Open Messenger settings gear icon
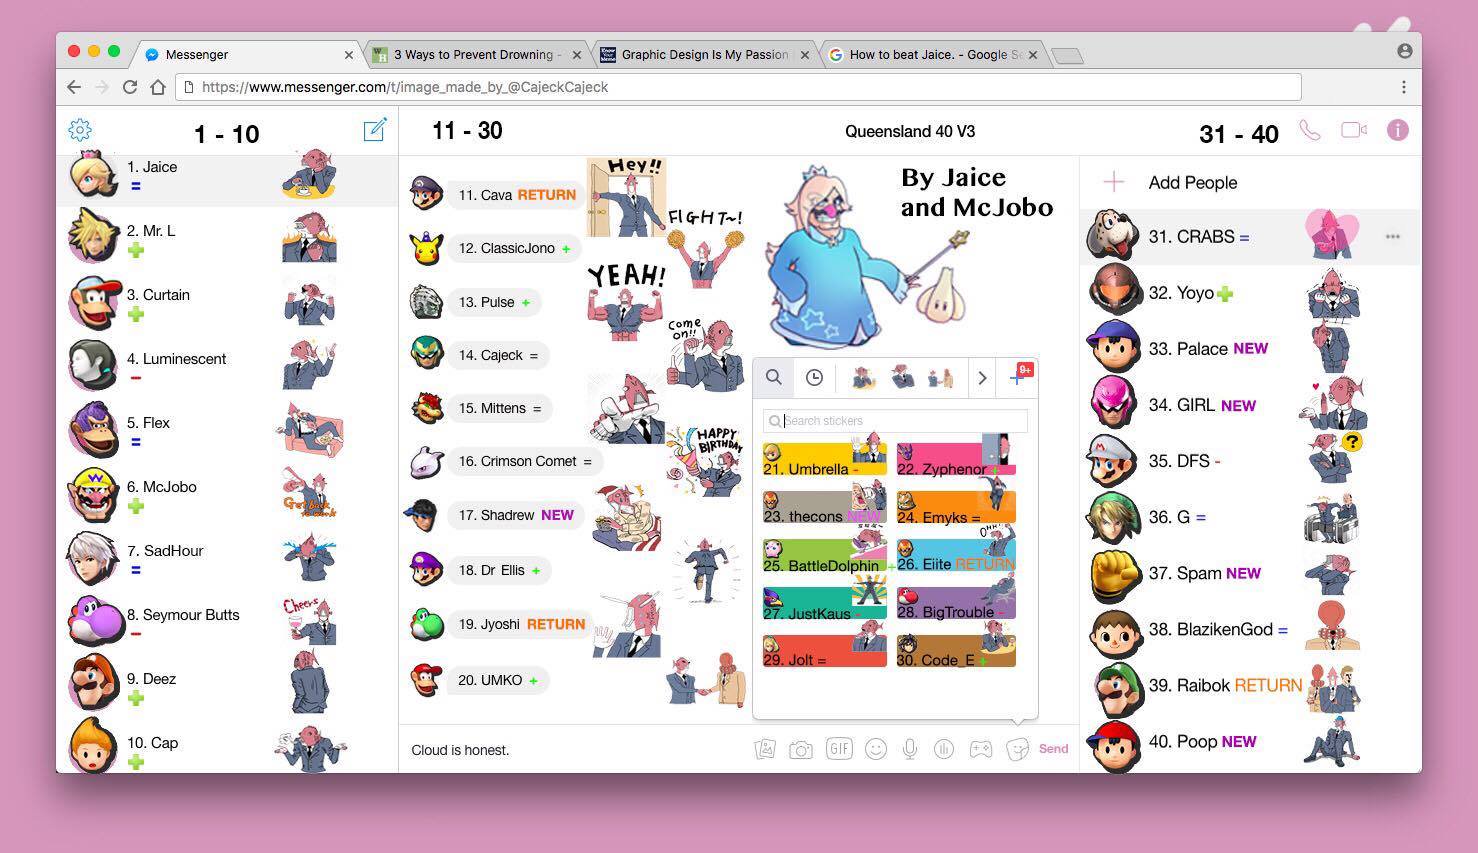Screen dimensions: 1478x853 pos(80,130)
